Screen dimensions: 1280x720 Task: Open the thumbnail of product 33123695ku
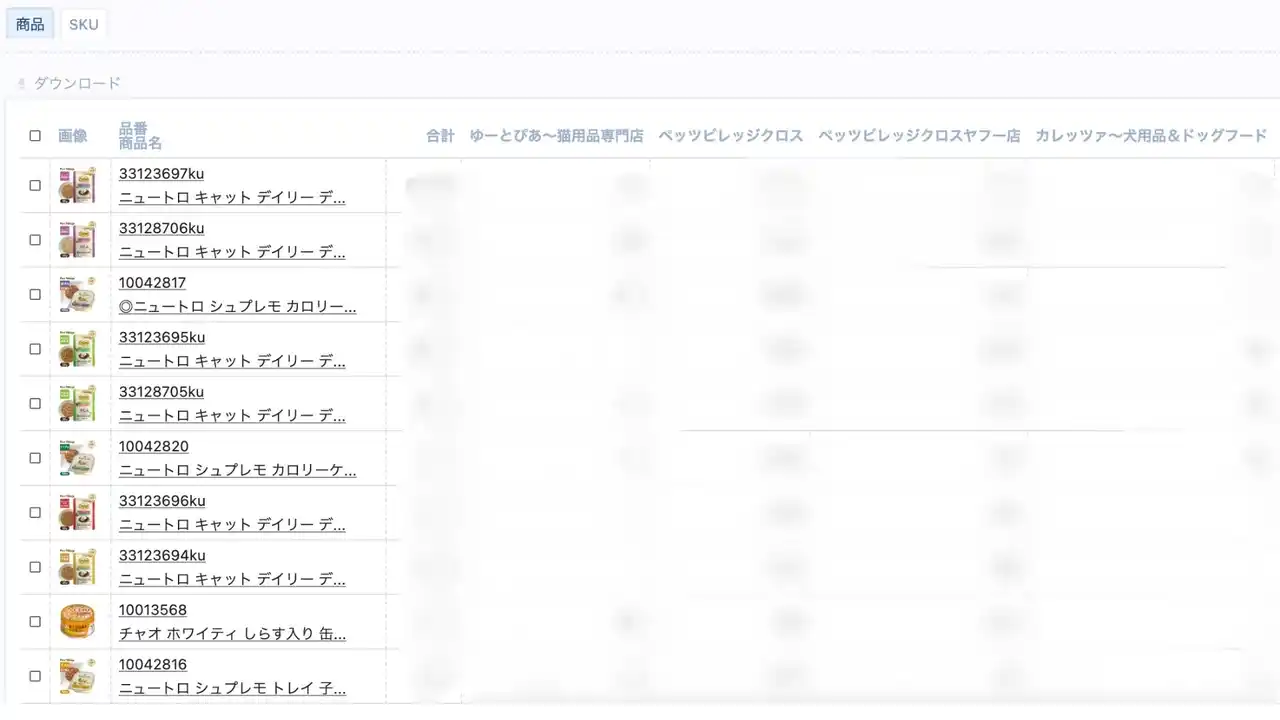[78, 349]
